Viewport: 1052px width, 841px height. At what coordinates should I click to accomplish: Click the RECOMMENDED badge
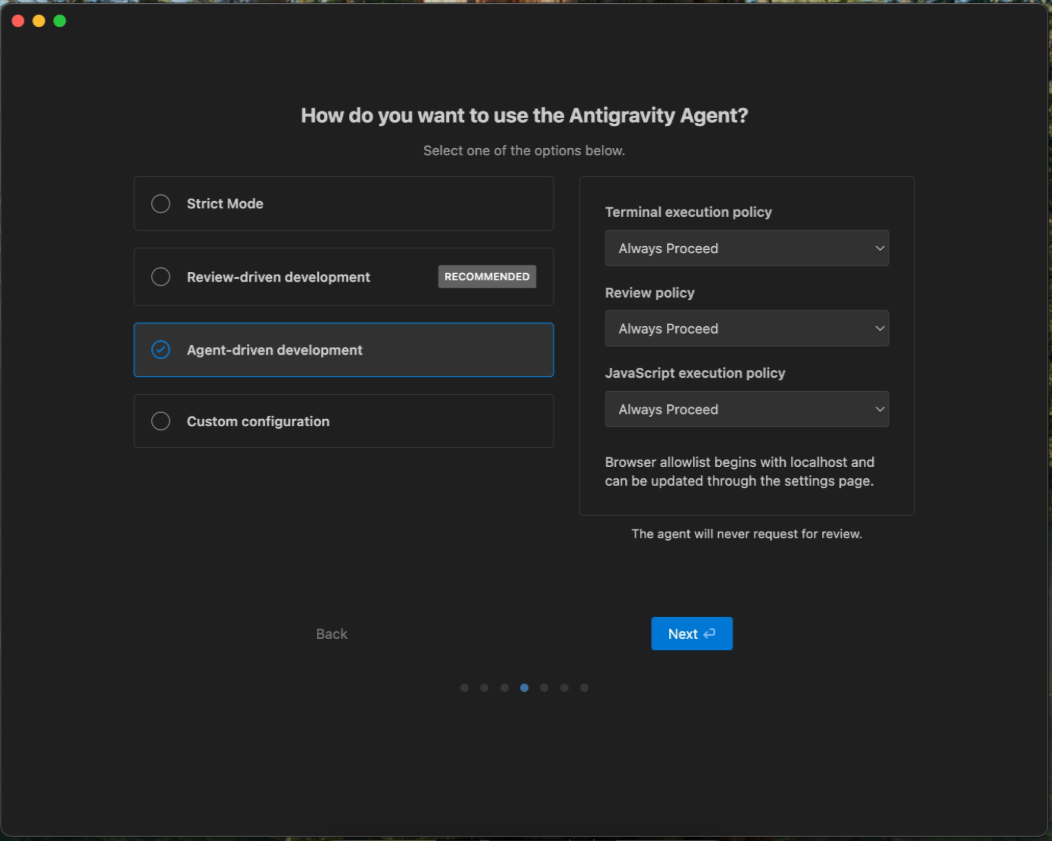[487, 277]
